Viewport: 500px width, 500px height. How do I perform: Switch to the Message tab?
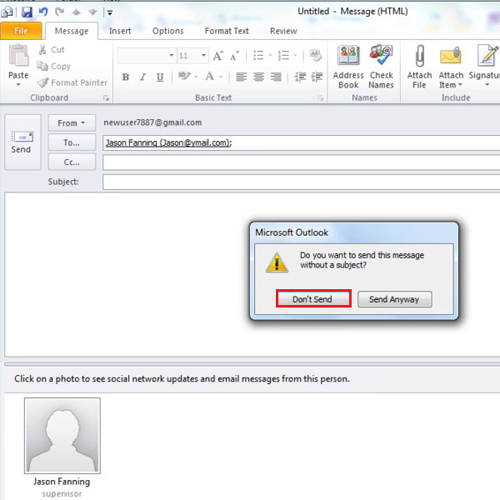72,31
